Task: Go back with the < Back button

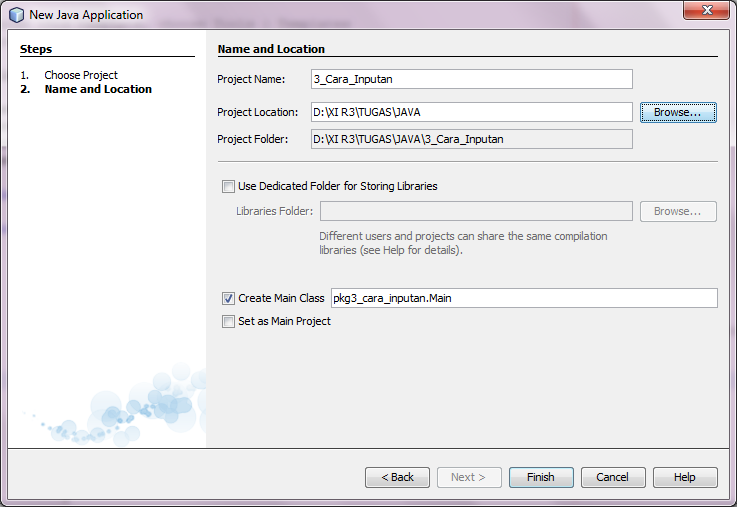Action: click(x=397, y=477)
